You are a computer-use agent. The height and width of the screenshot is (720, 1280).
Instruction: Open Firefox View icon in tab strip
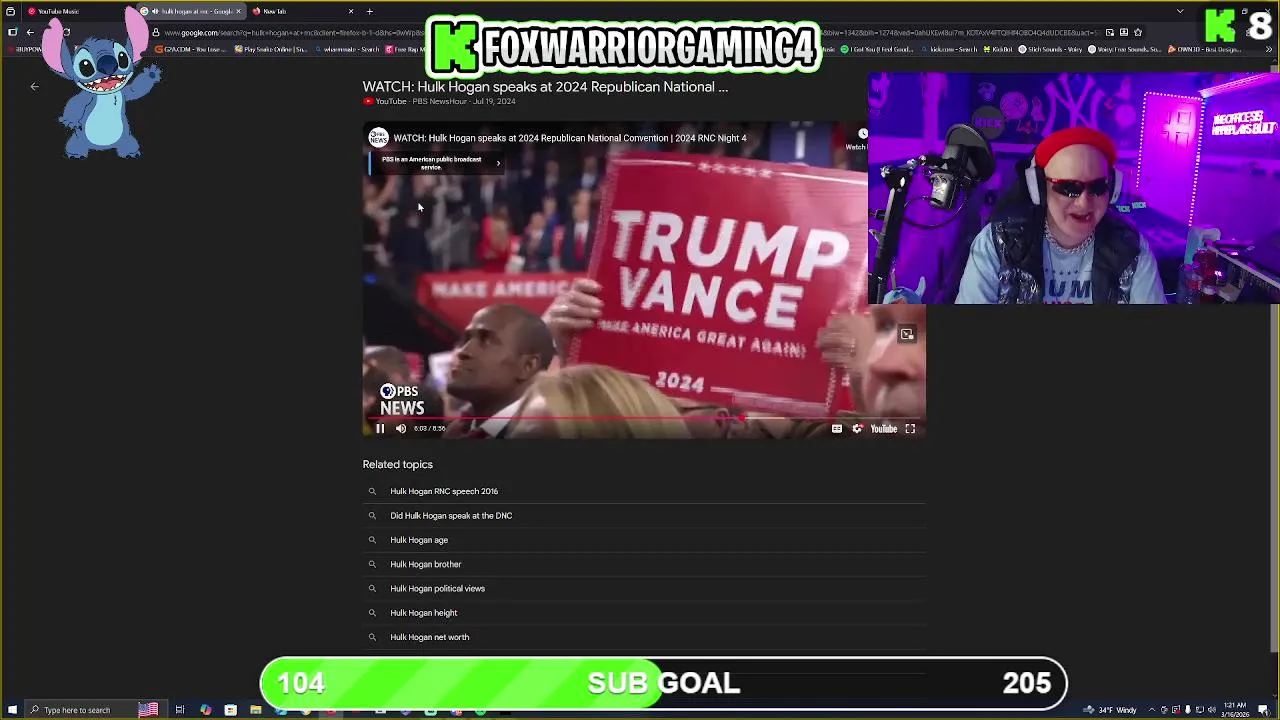click(x=10, y=11)
